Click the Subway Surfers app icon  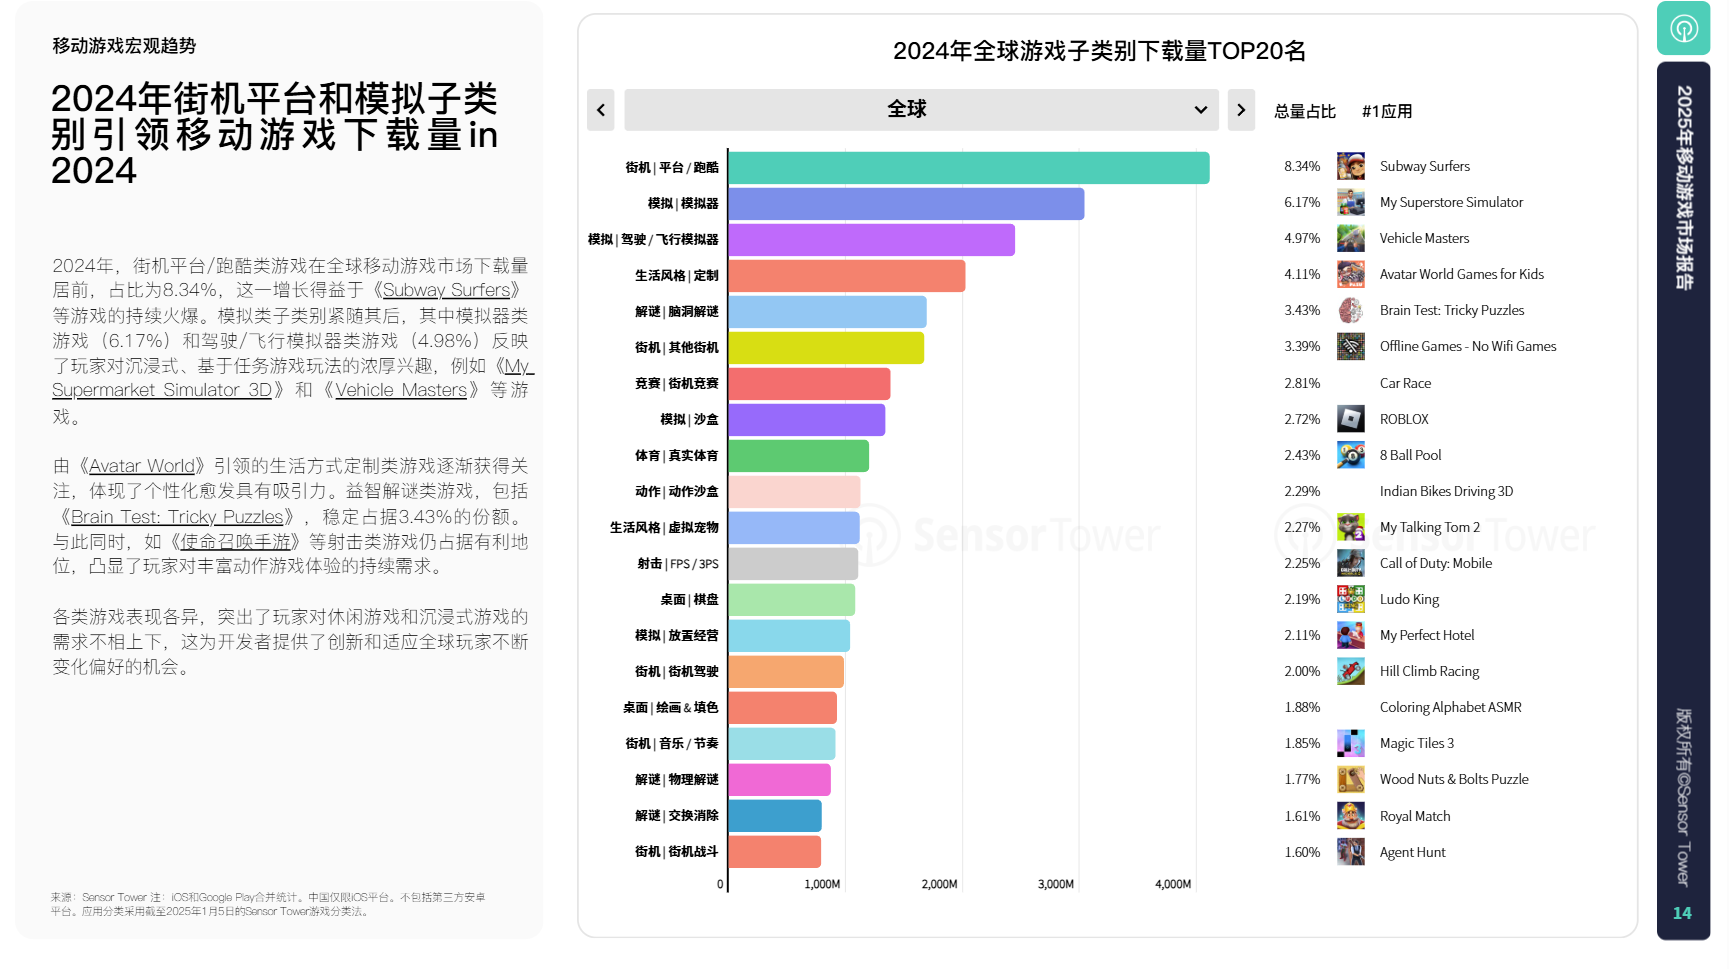tap(1350, 166)
